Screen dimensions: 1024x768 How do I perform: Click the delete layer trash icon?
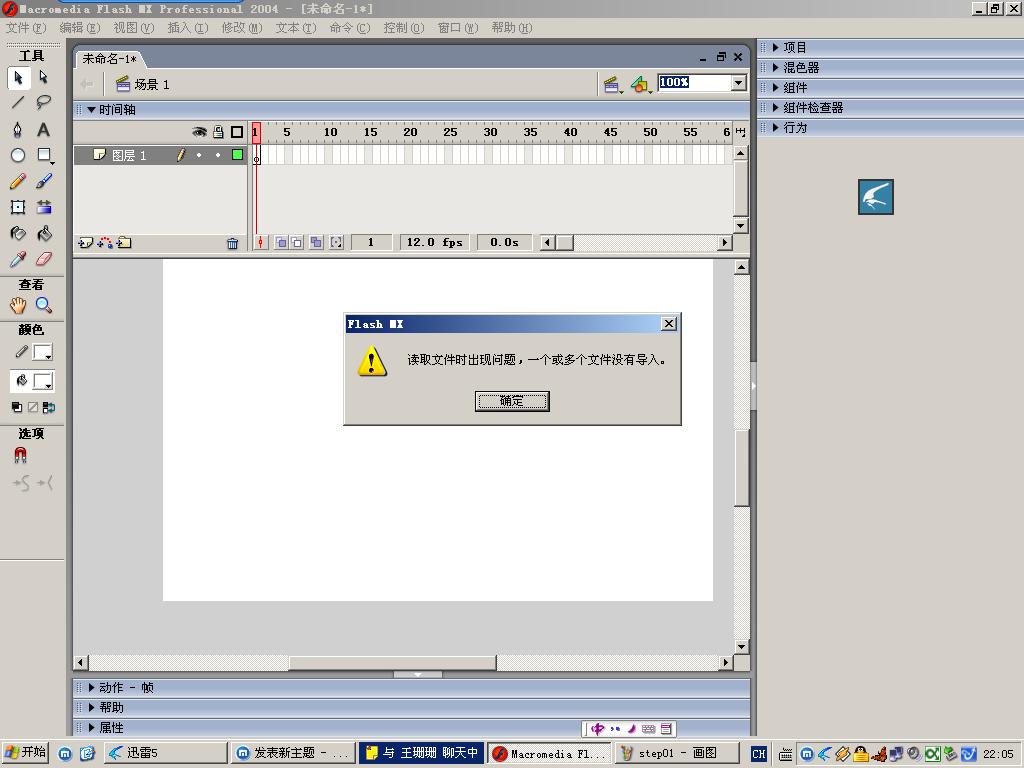[x=232, y=244]
